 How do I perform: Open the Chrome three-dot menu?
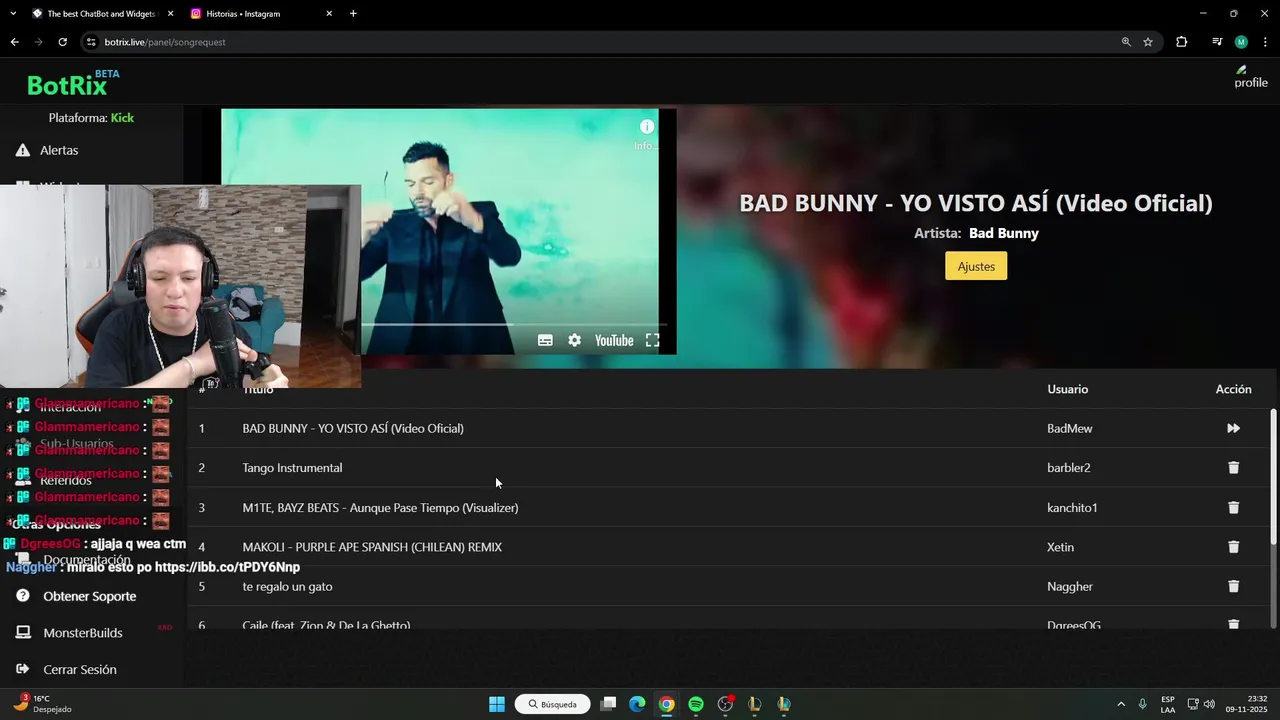pyautogui.click(x=1265, y=42)
